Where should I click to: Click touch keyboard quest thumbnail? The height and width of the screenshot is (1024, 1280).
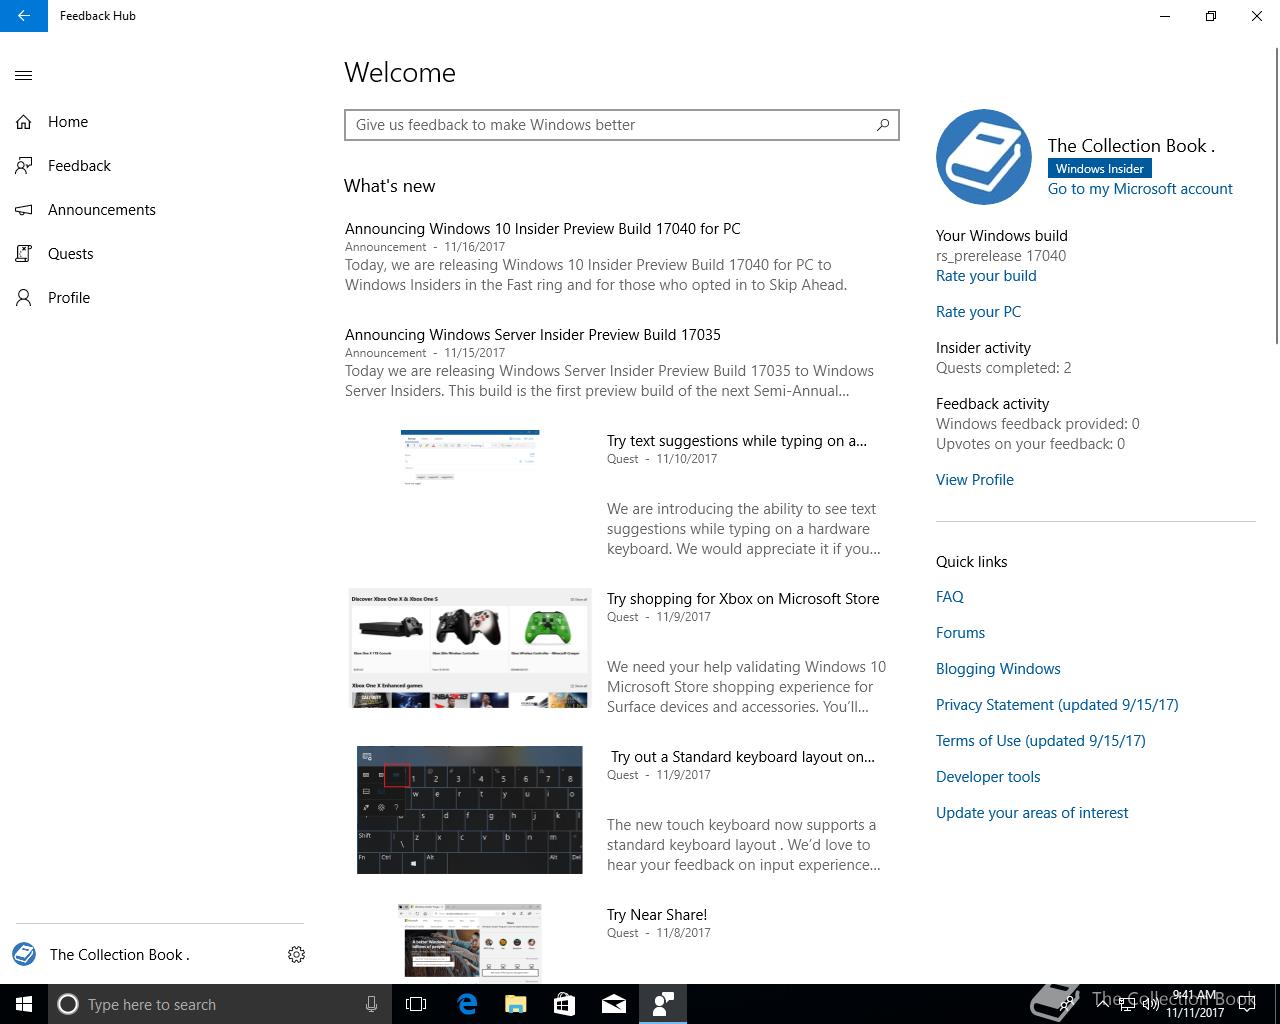click(470, 810)
